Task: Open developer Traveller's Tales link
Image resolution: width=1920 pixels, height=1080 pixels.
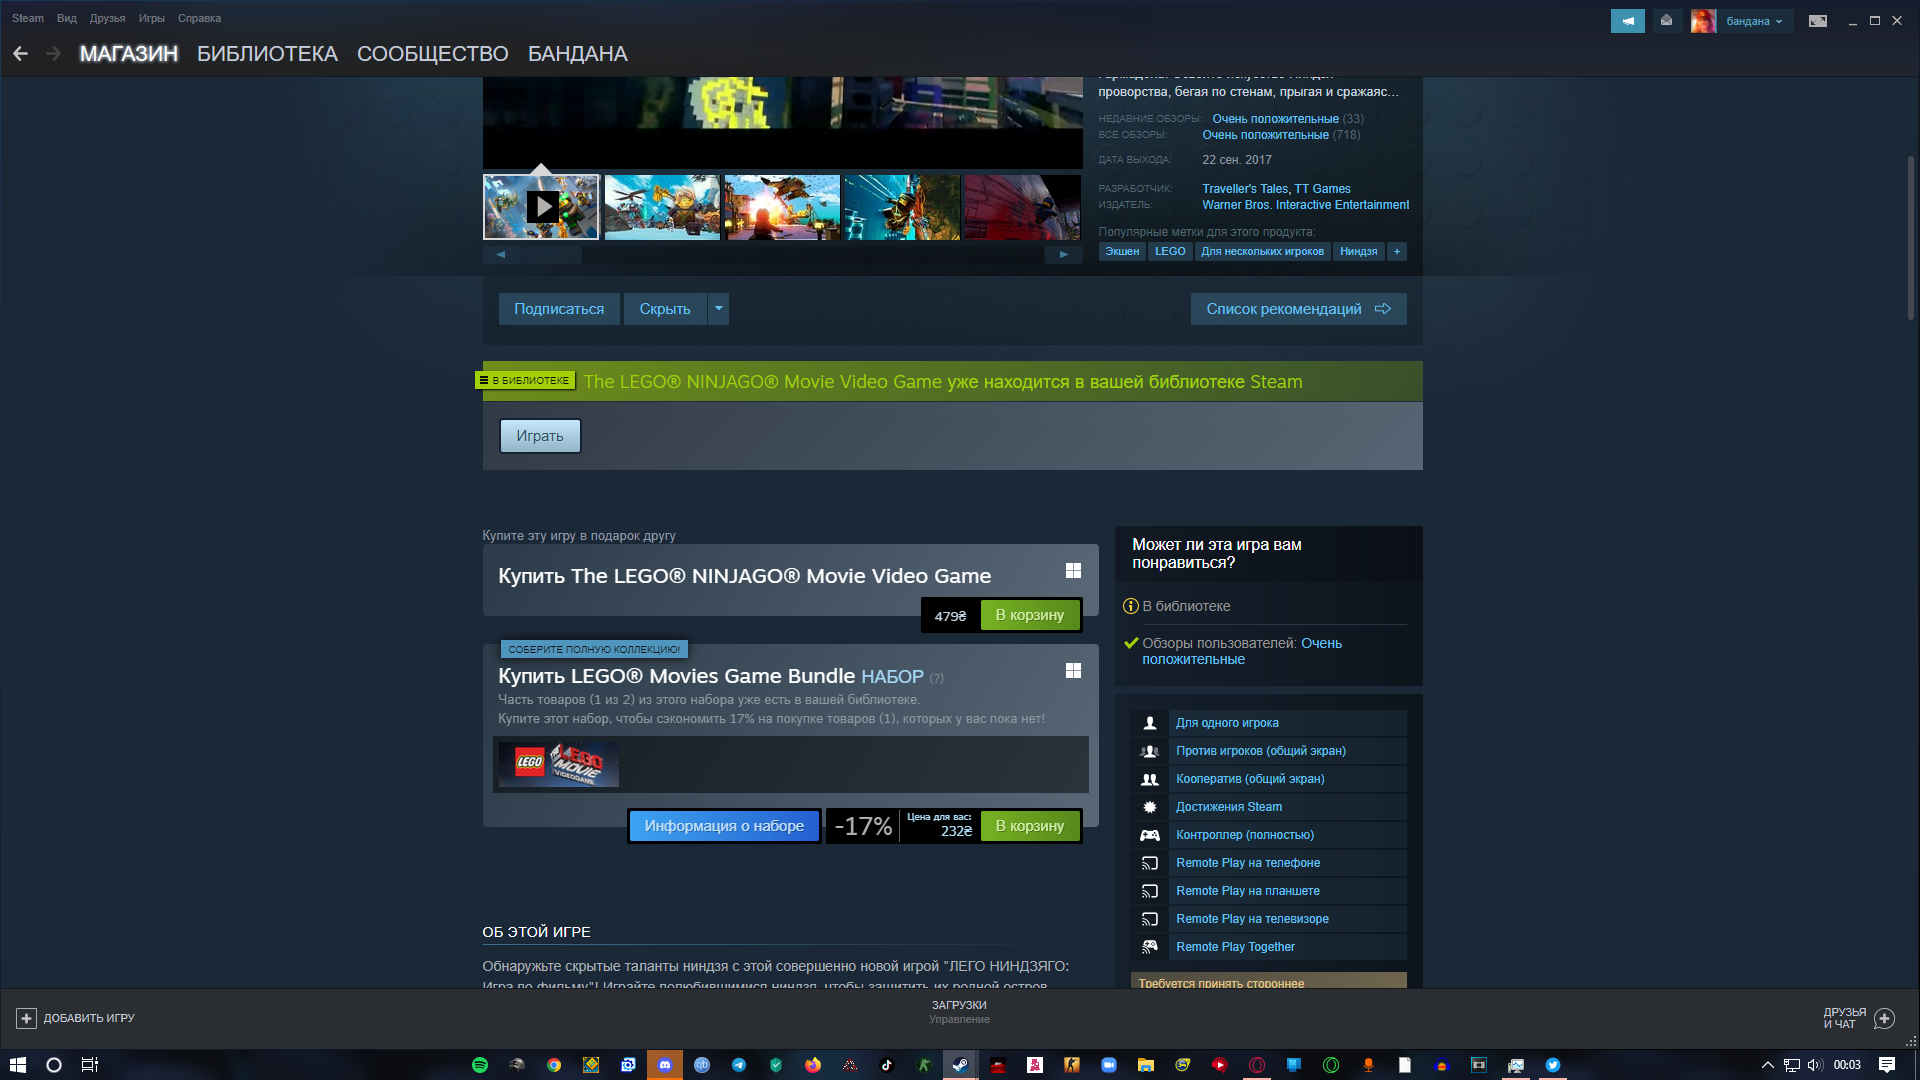Action: [1245, 189]
